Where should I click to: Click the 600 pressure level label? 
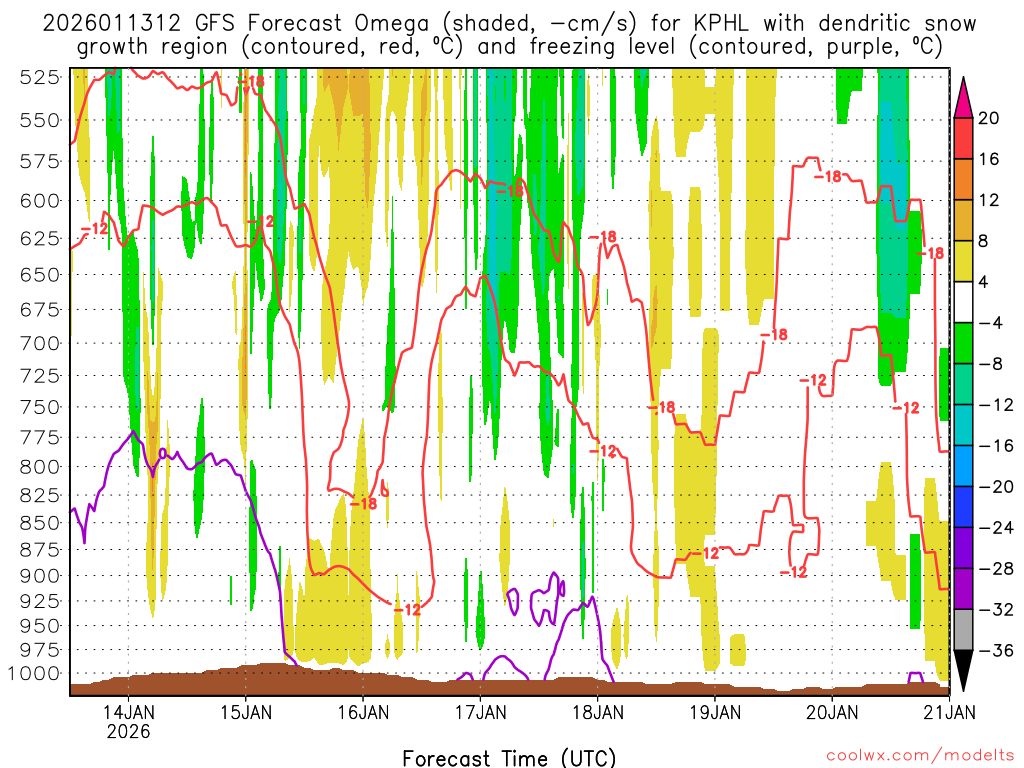40,201
